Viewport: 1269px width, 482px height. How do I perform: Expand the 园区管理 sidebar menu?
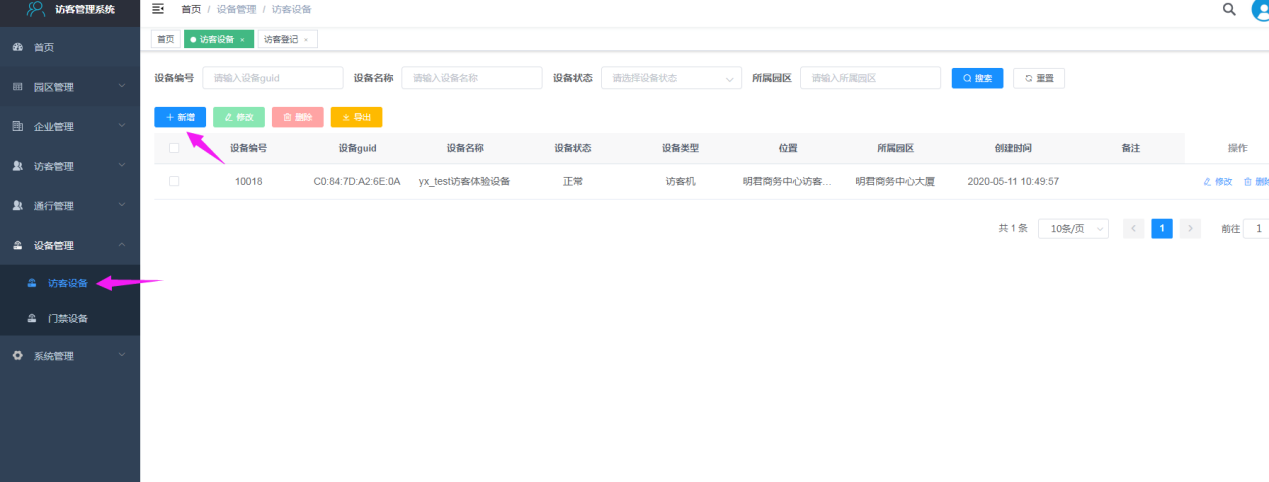(x=70, y=87)
